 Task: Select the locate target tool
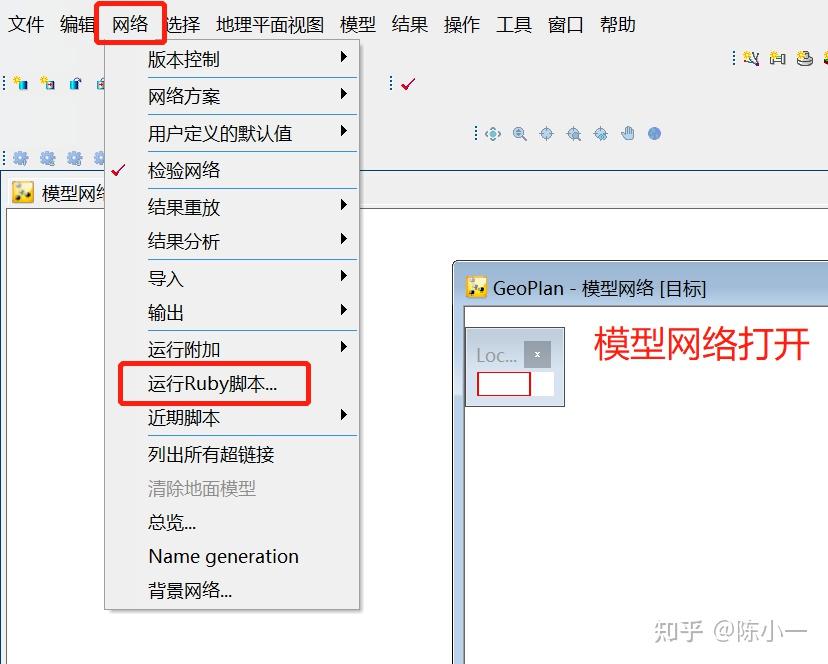pyautogui.click(x=545, y=133)
